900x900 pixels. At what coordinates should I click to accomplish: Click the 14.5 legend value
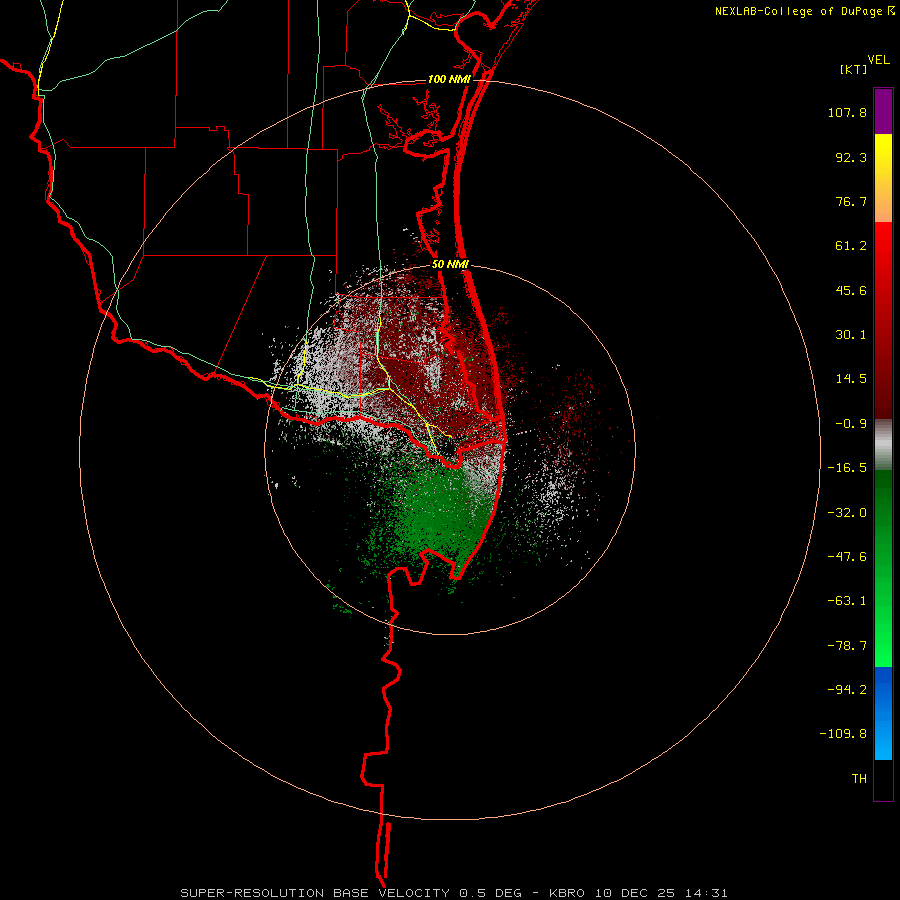pyautogui.click(x=851, y=379)
